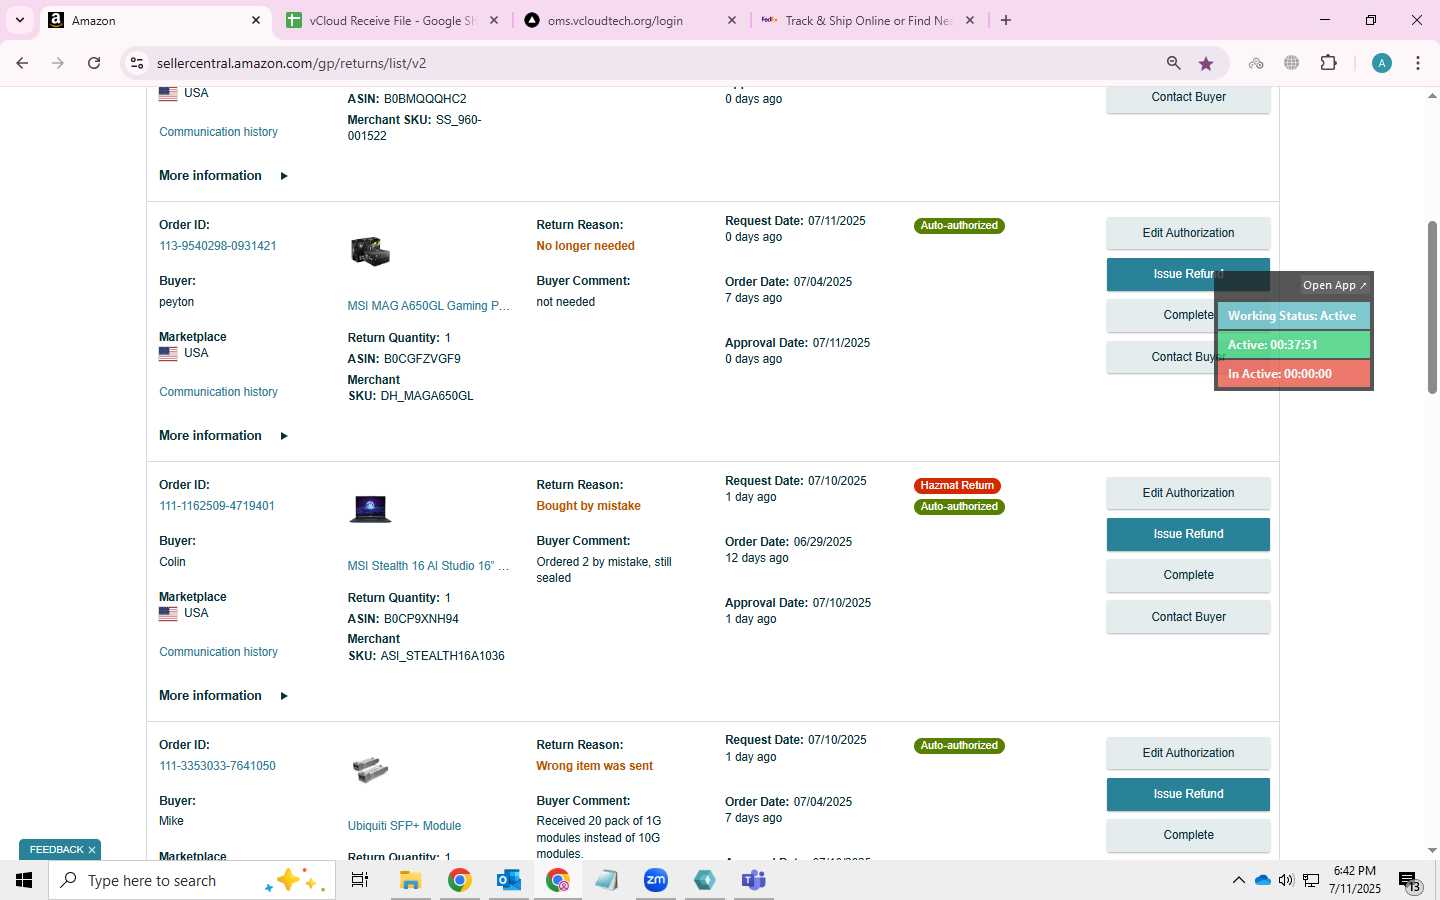This screenshot has width=1440, height=900.
Task: Open a new browser tab
Action: coord(1006,20)
